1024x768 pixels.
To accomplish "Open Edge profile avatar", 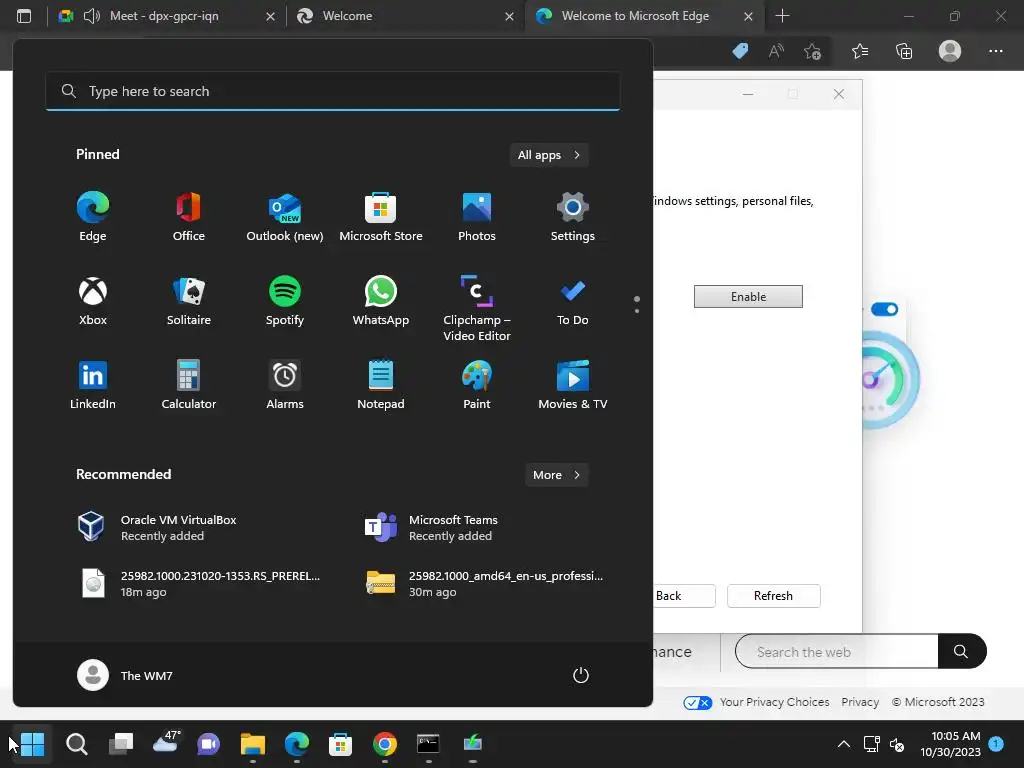I will click(950, 51).
